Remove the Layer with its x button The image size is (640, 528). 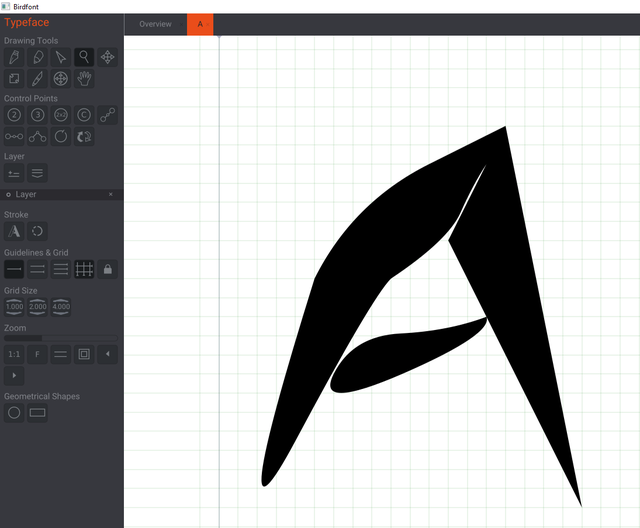click(x=111, y=195)
